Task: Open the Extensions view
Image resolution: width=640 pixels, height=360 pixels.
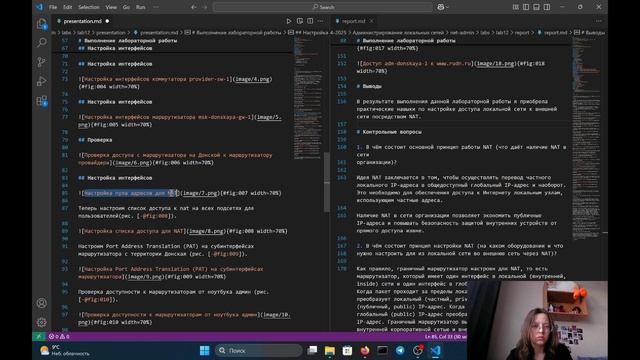Action: pyautogui.click(x=42, y=100)
